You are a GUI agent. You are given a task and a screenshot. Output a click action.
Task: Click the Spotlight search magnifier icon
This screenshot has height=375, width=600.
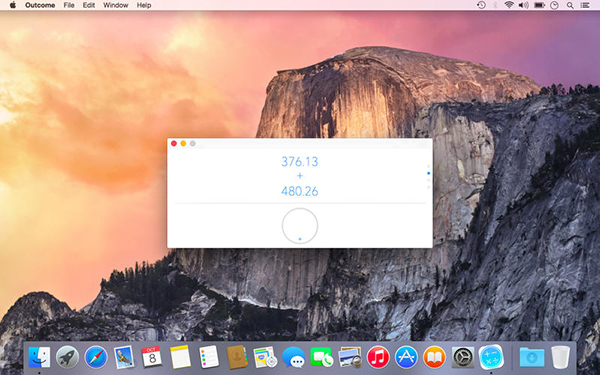pyautogui.click(x=570, y=5)
